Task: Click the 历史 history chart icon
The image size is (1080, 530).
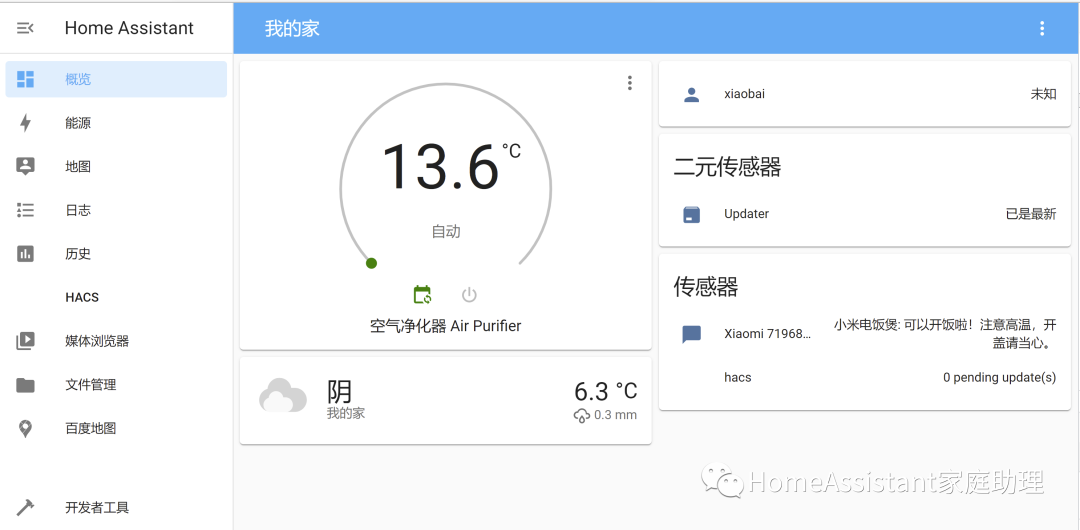Action: click(26, 254)
